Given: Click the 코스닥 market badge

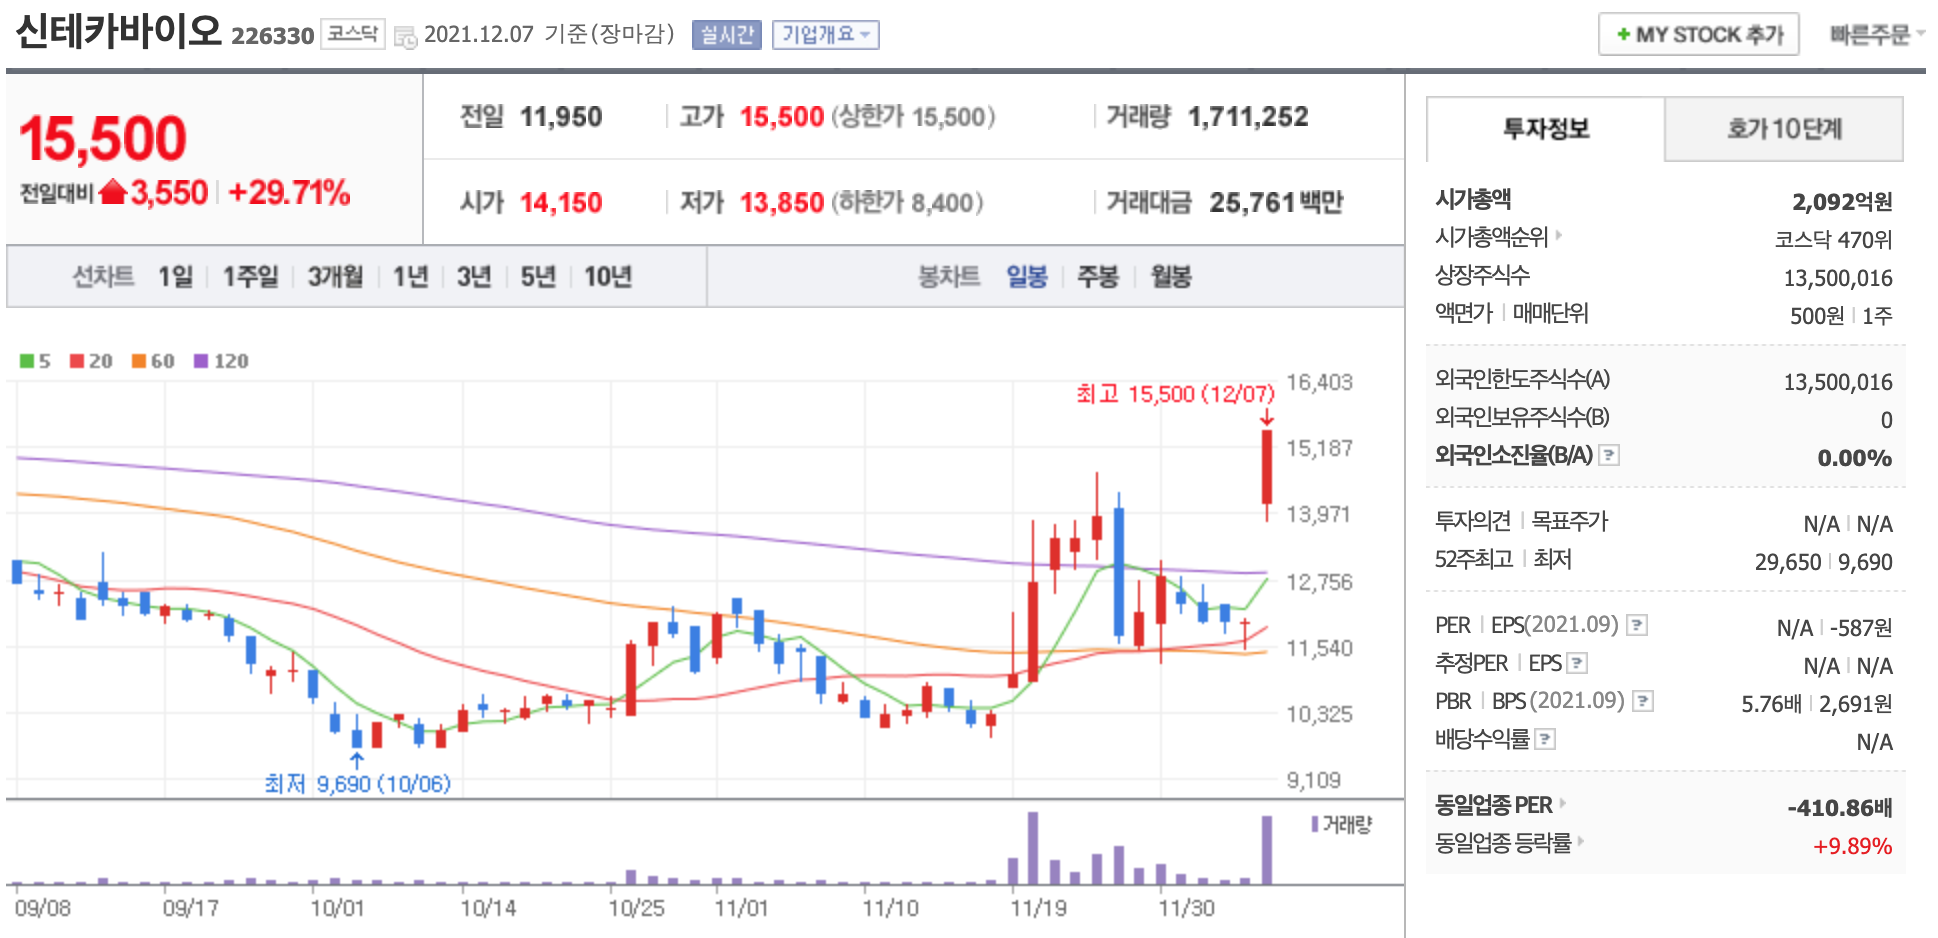Looking at the screenshot, I should coord(353,34).
